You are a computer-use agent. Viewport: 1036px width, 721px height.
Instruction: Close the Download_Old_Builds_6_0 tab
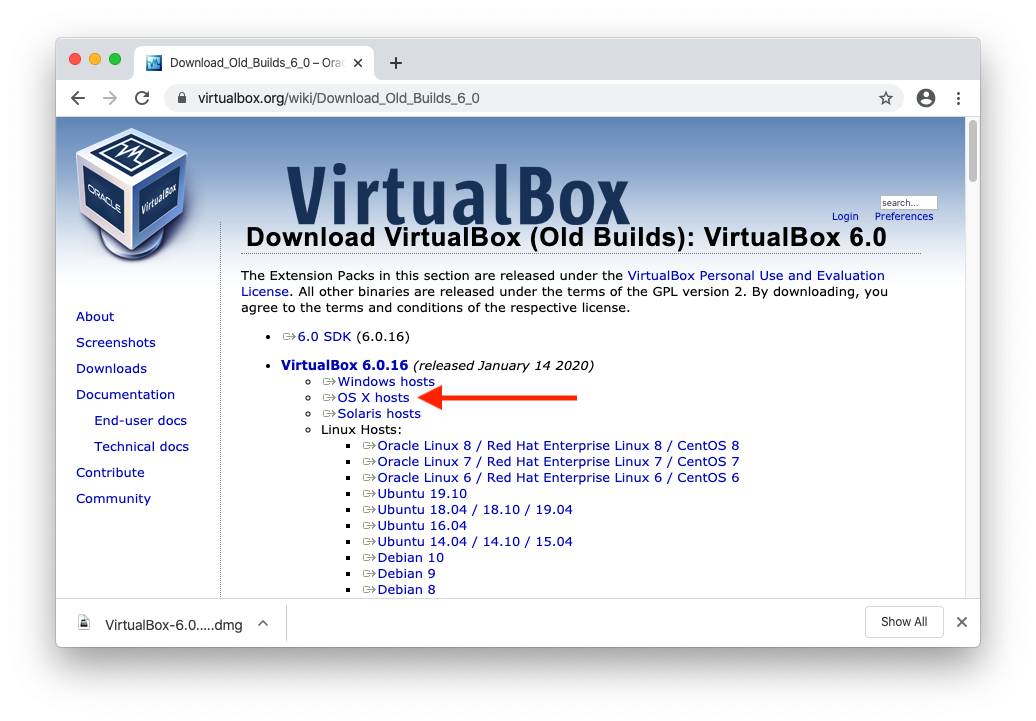pyautogui.click(x=358, y=63)
